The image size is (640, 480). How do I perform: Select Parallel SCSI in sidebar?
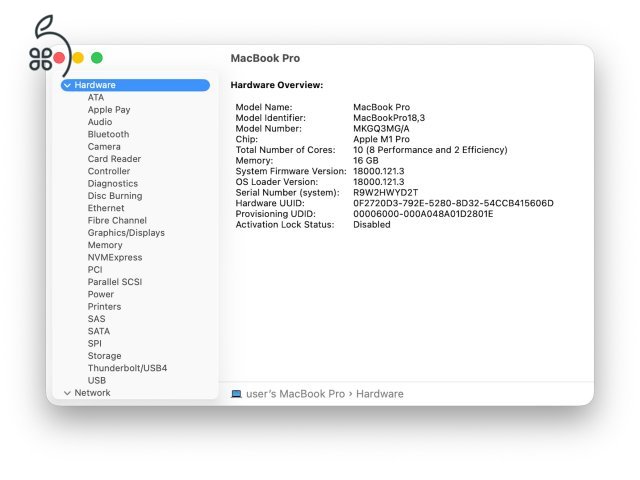[115, 282]
